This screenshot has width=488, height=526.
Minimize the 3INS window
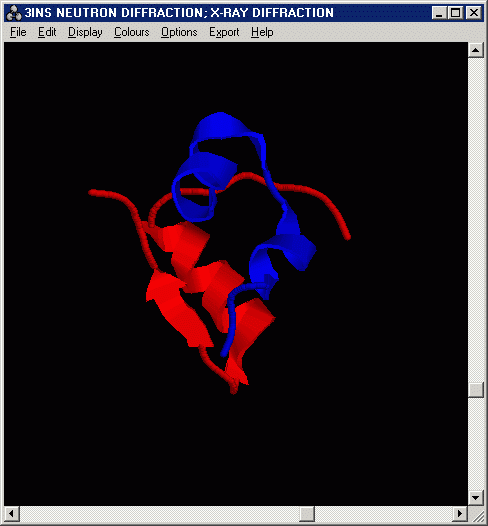[439, 13]
